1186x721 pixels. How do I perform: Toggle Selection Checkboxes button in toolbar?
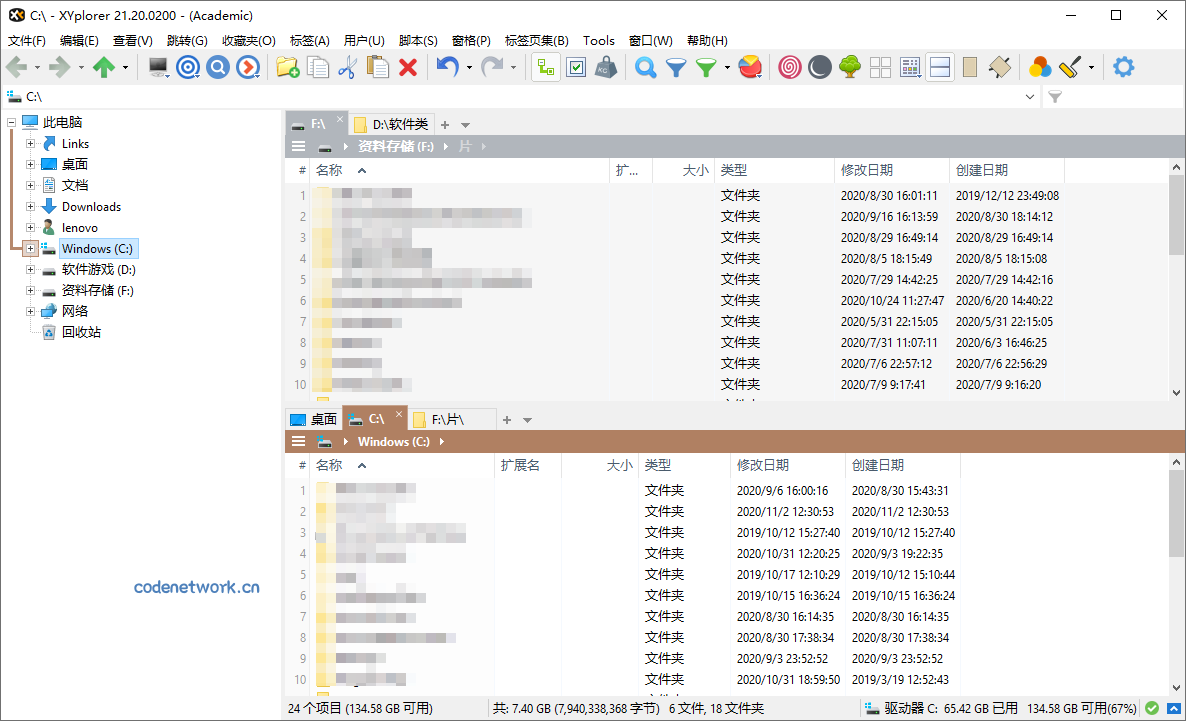576,67
